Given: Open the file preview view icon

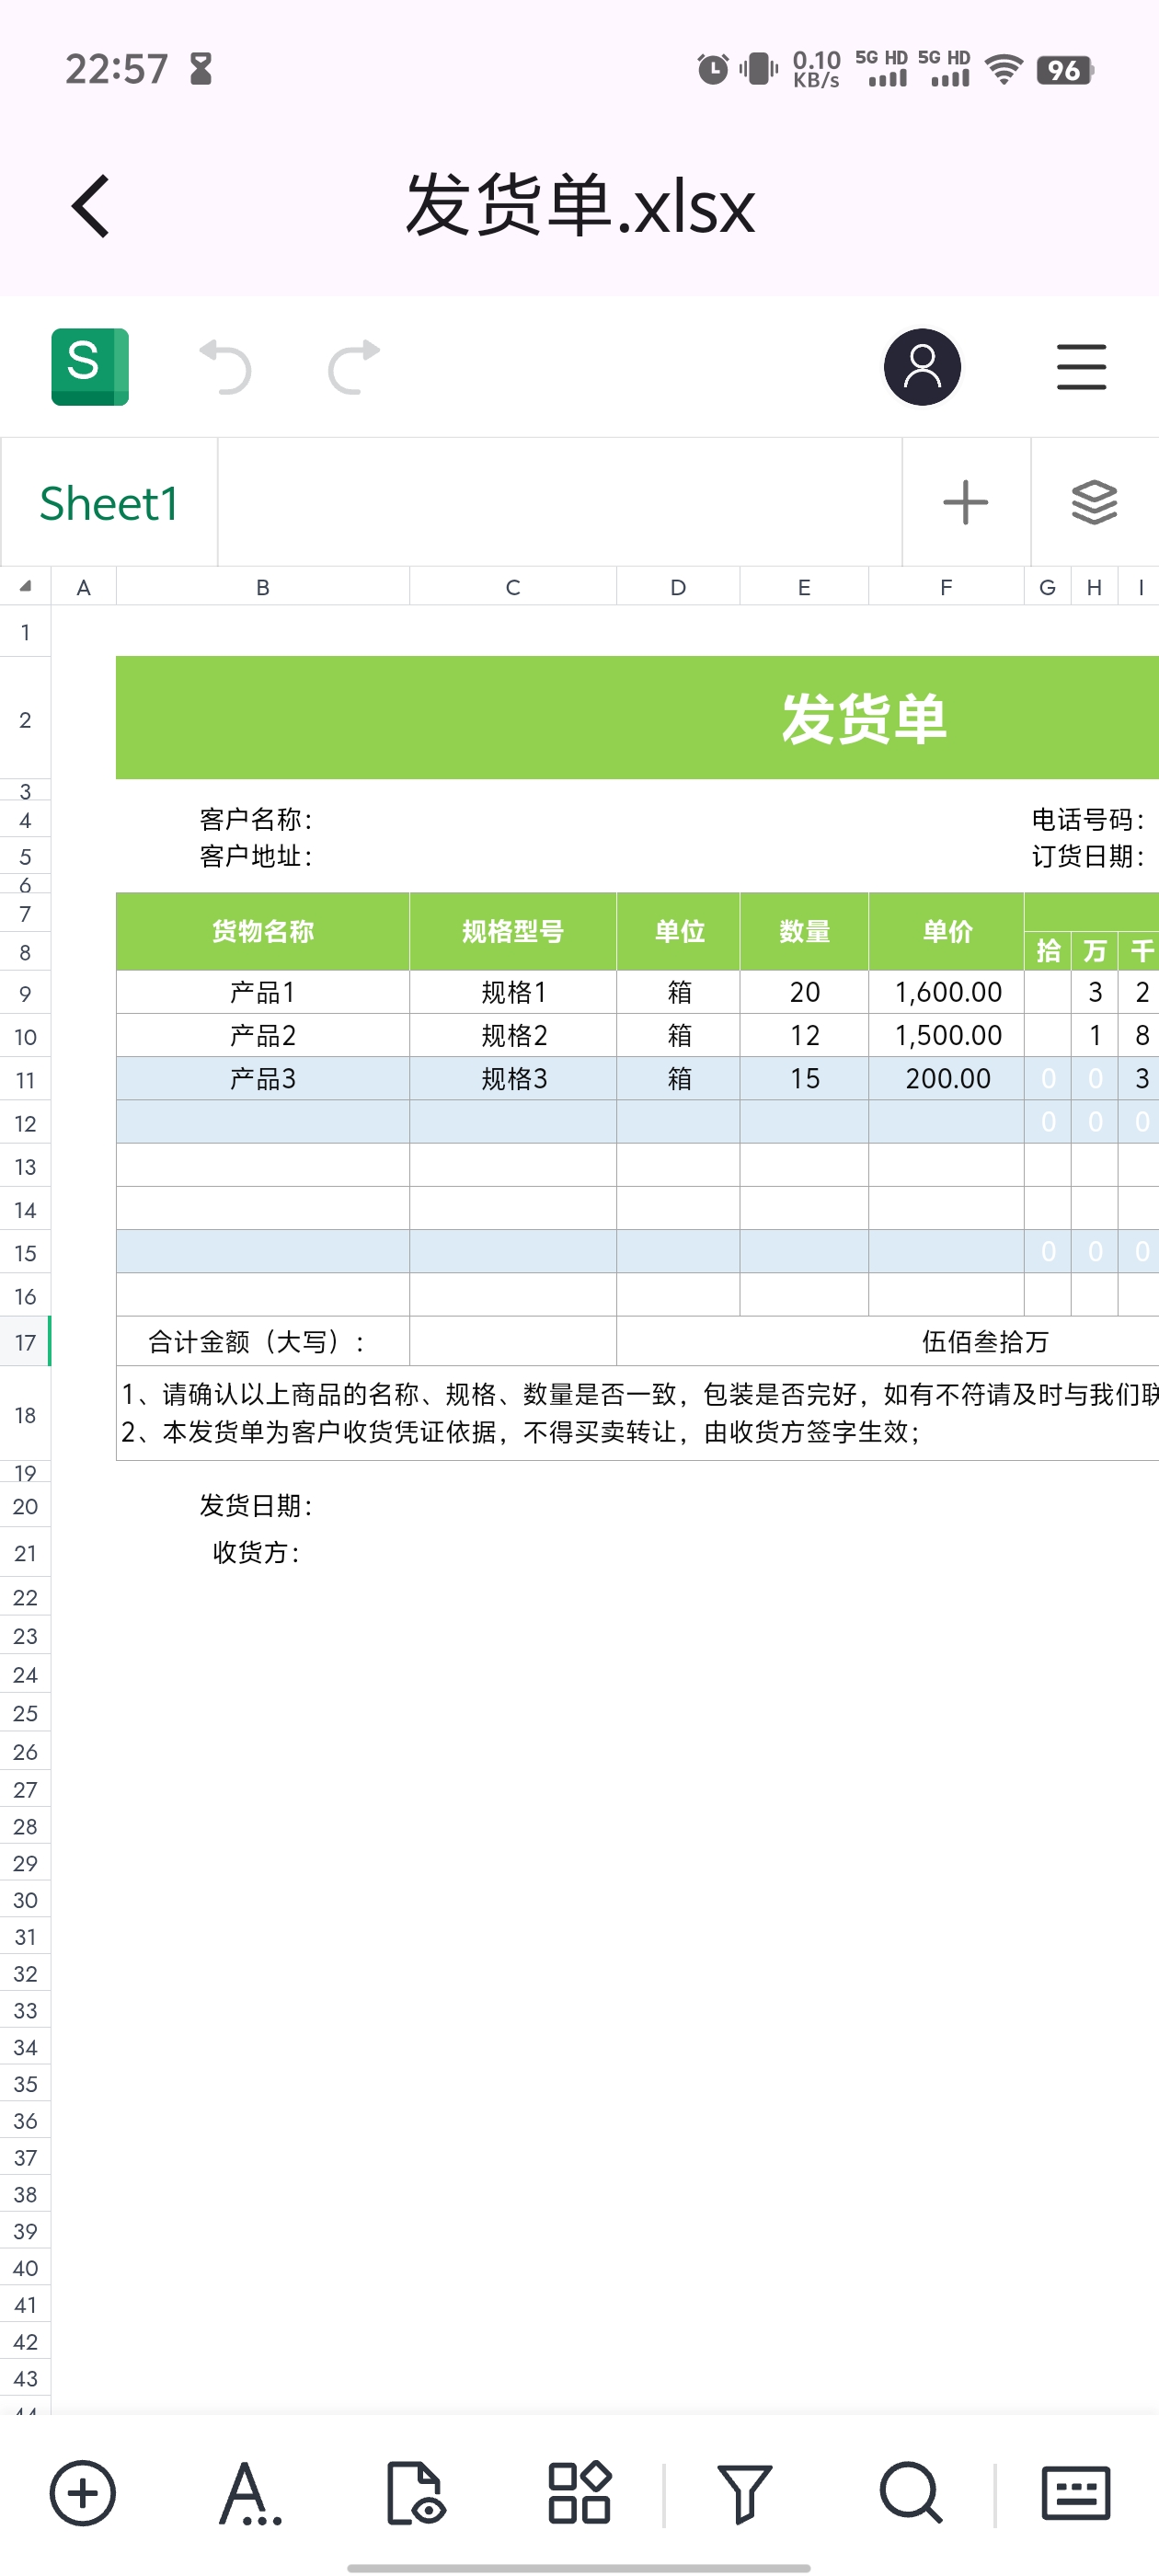Looking at the screenshot, I should click(415, 2492).
